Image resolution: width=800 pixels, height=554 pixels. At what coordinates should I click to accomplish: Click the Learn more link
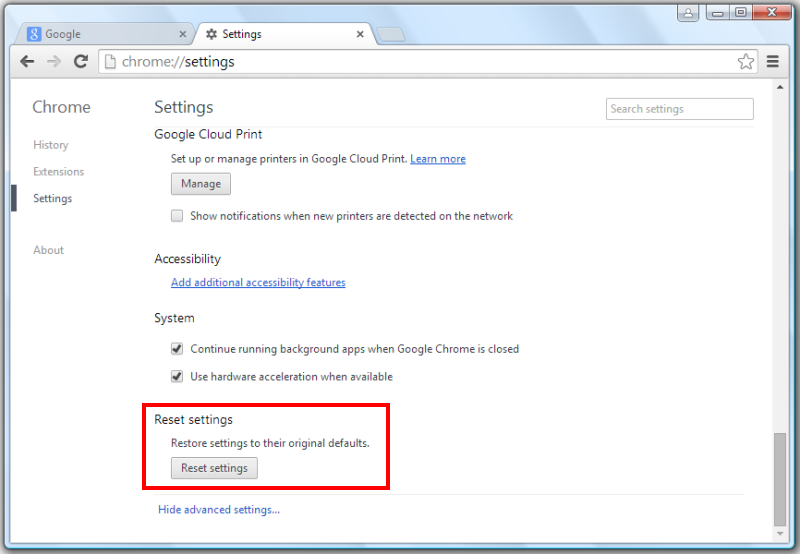point(438,159)
